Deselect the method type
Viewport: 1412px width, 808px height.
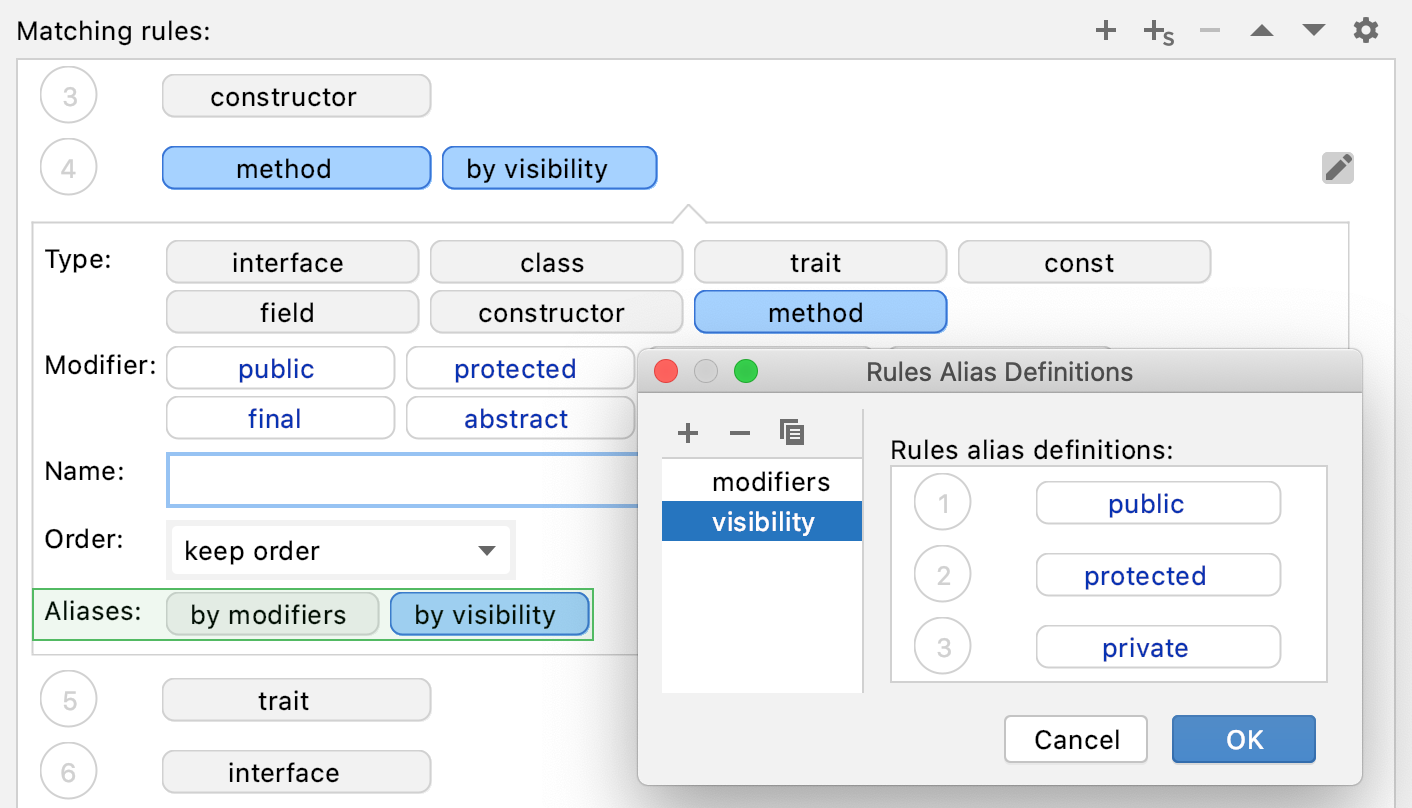click(x=820, y=312)
